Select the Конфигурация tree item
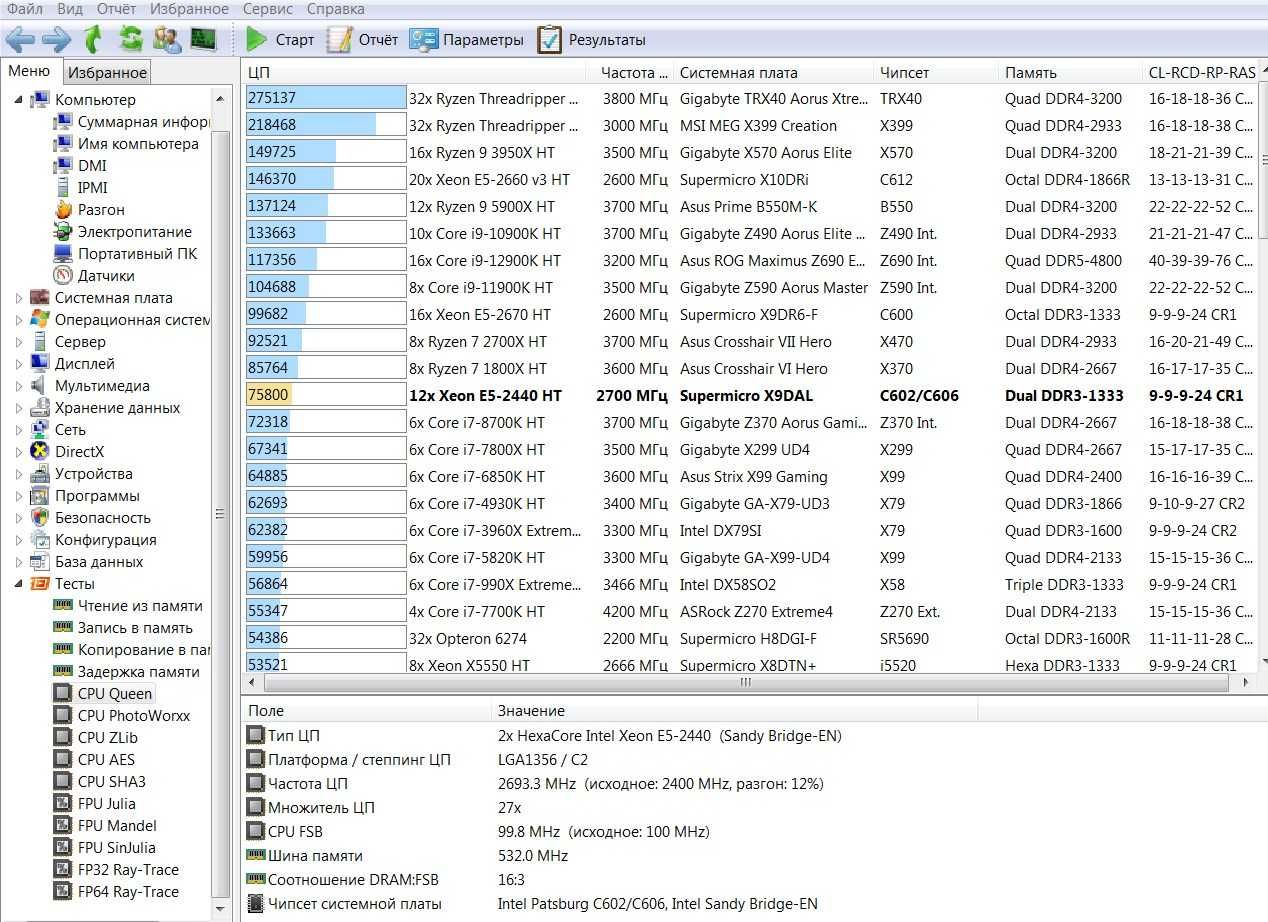 [94, 540]
